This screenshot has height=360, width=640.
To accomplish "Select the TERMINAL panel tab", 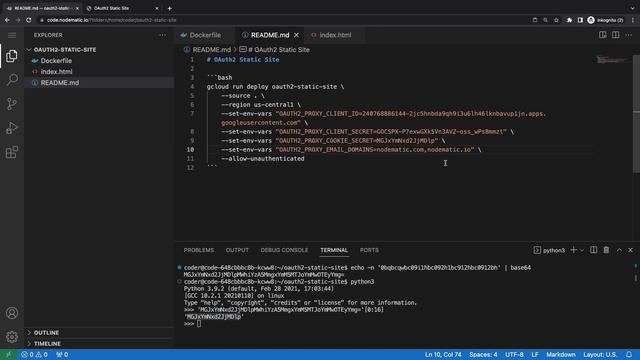I will [334, 250].
